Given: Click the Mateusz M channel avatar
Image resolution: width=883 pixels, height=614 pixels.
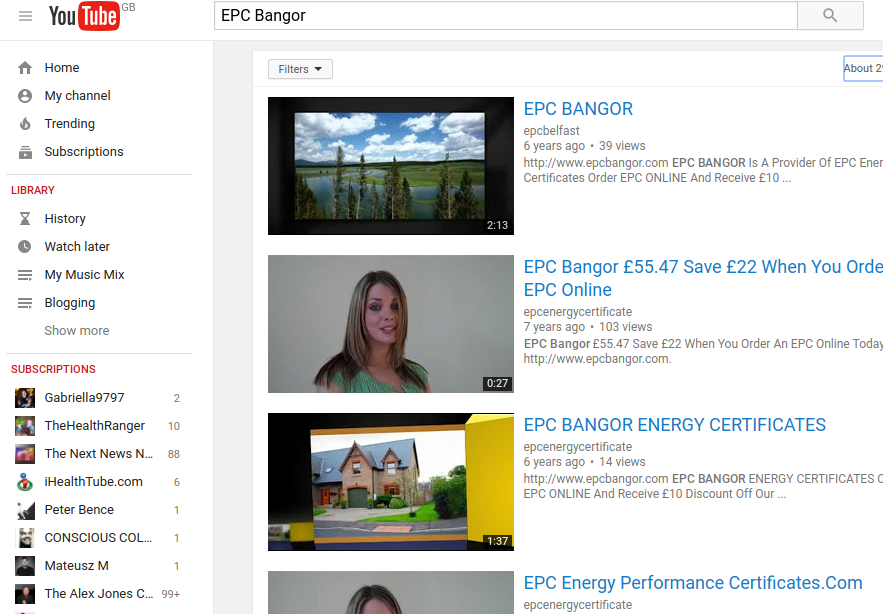Looking at the screenshot, I should click(x=25, y=566).
